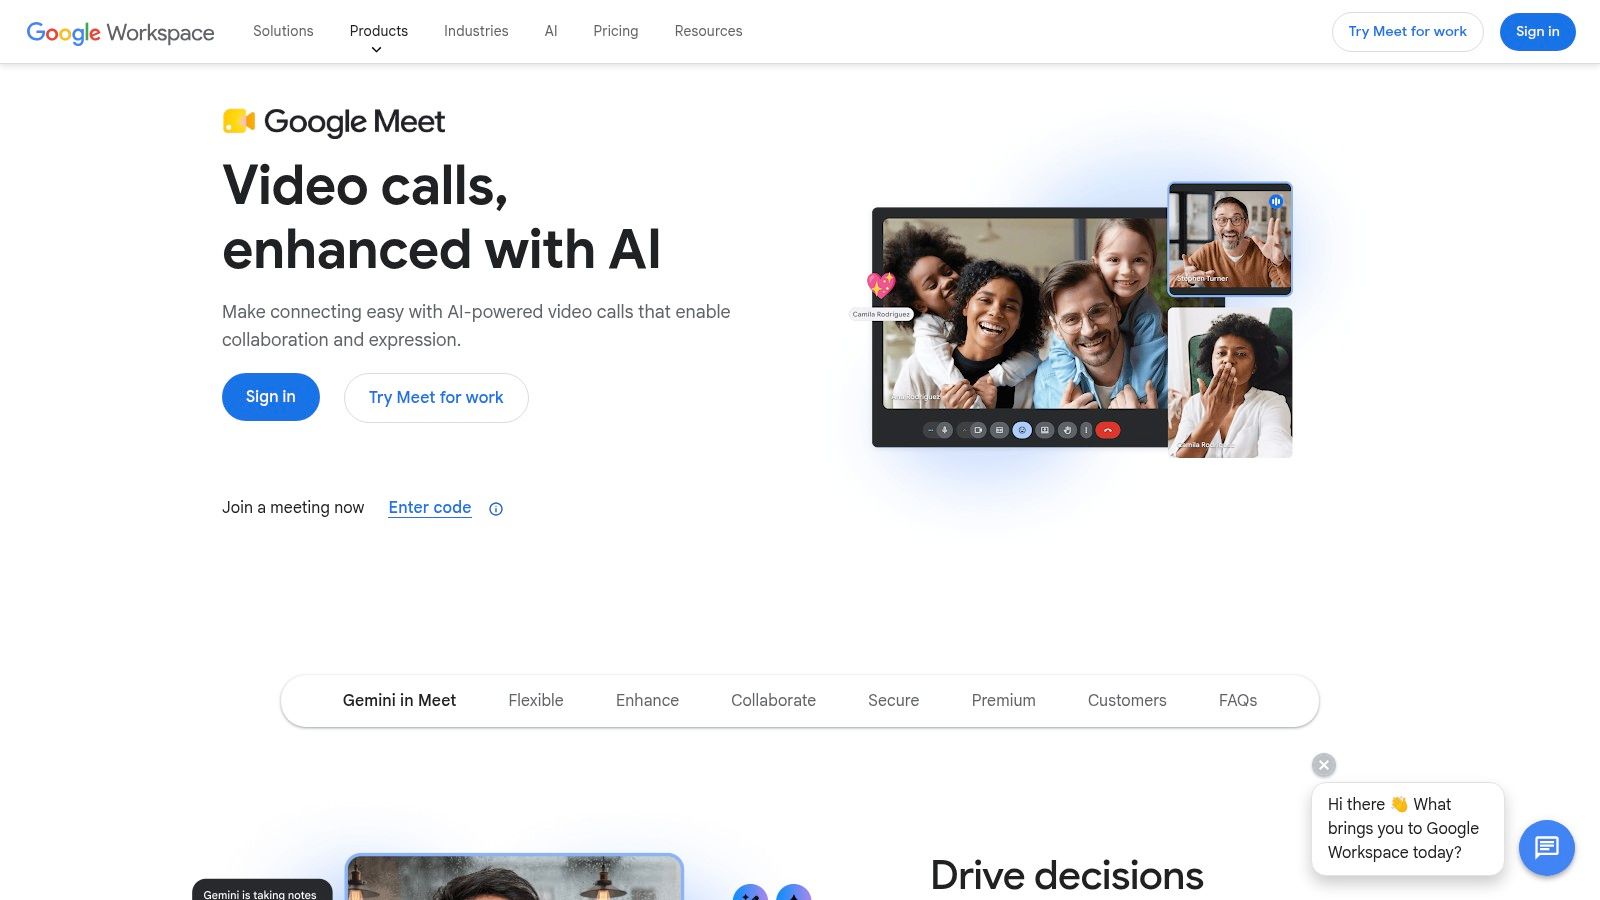This screenshot has height=900, width=1600.
Task: Click the three-dot more options icon in preview
Action: (1086, 430)
